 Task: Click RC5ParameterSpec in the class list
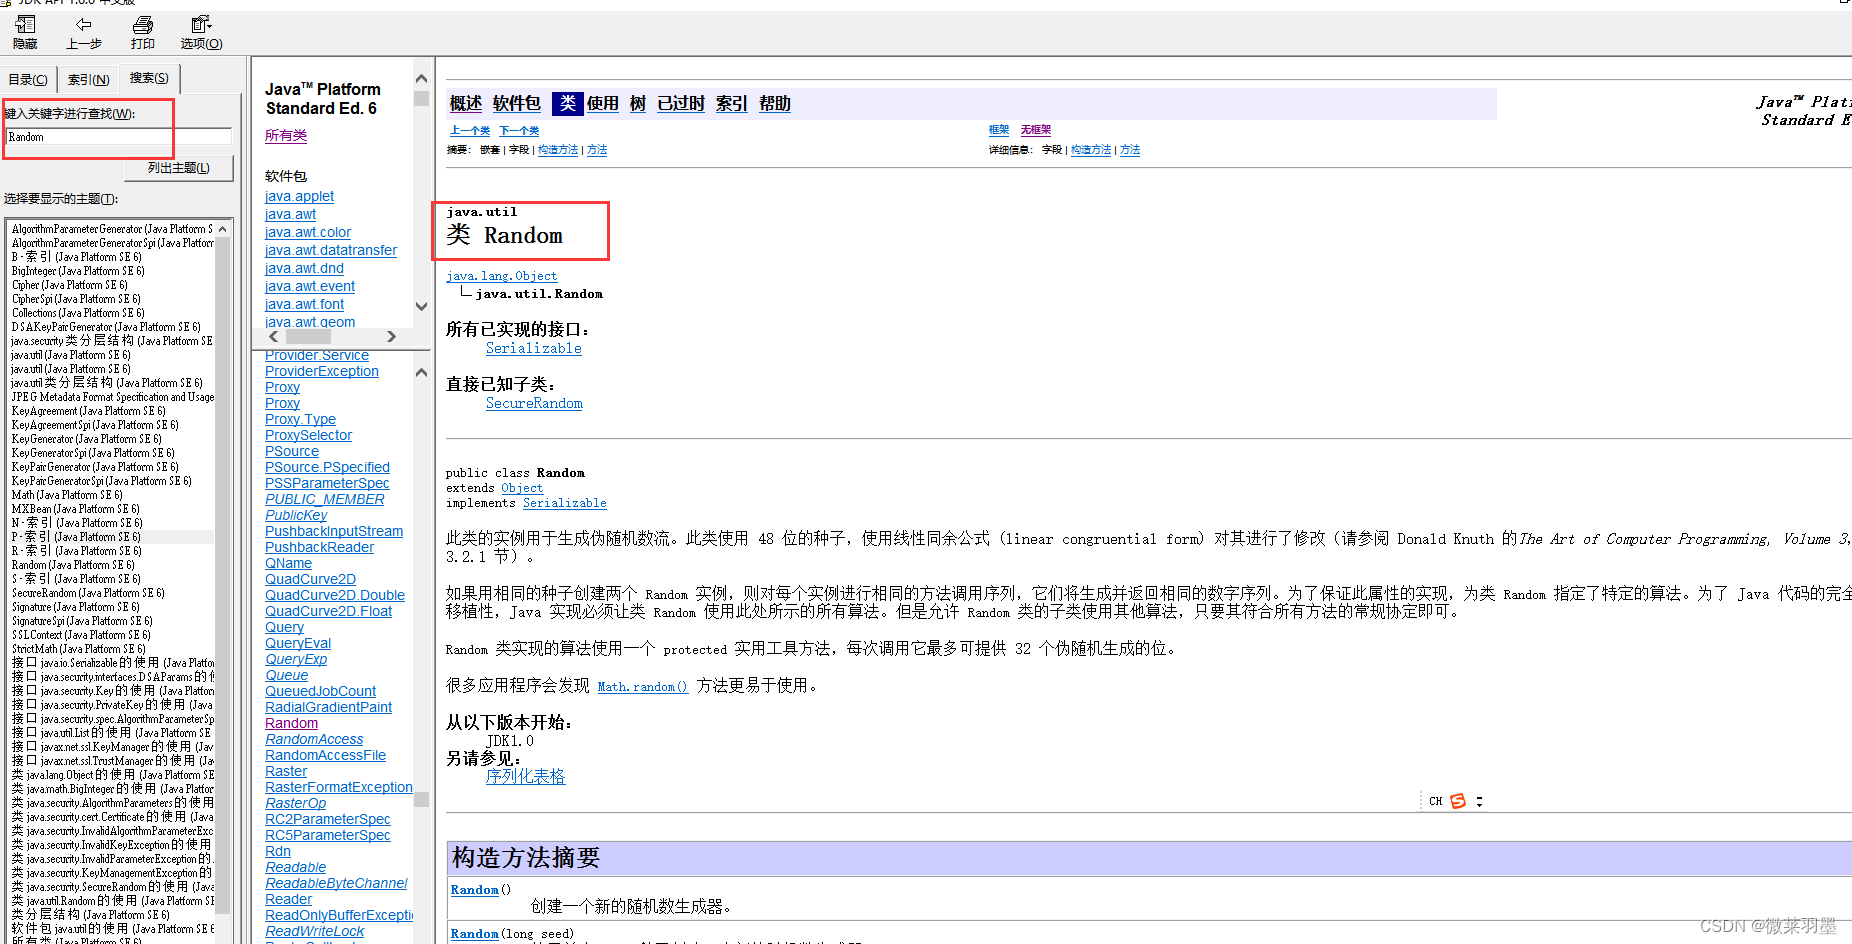click(x=328, y=835)
